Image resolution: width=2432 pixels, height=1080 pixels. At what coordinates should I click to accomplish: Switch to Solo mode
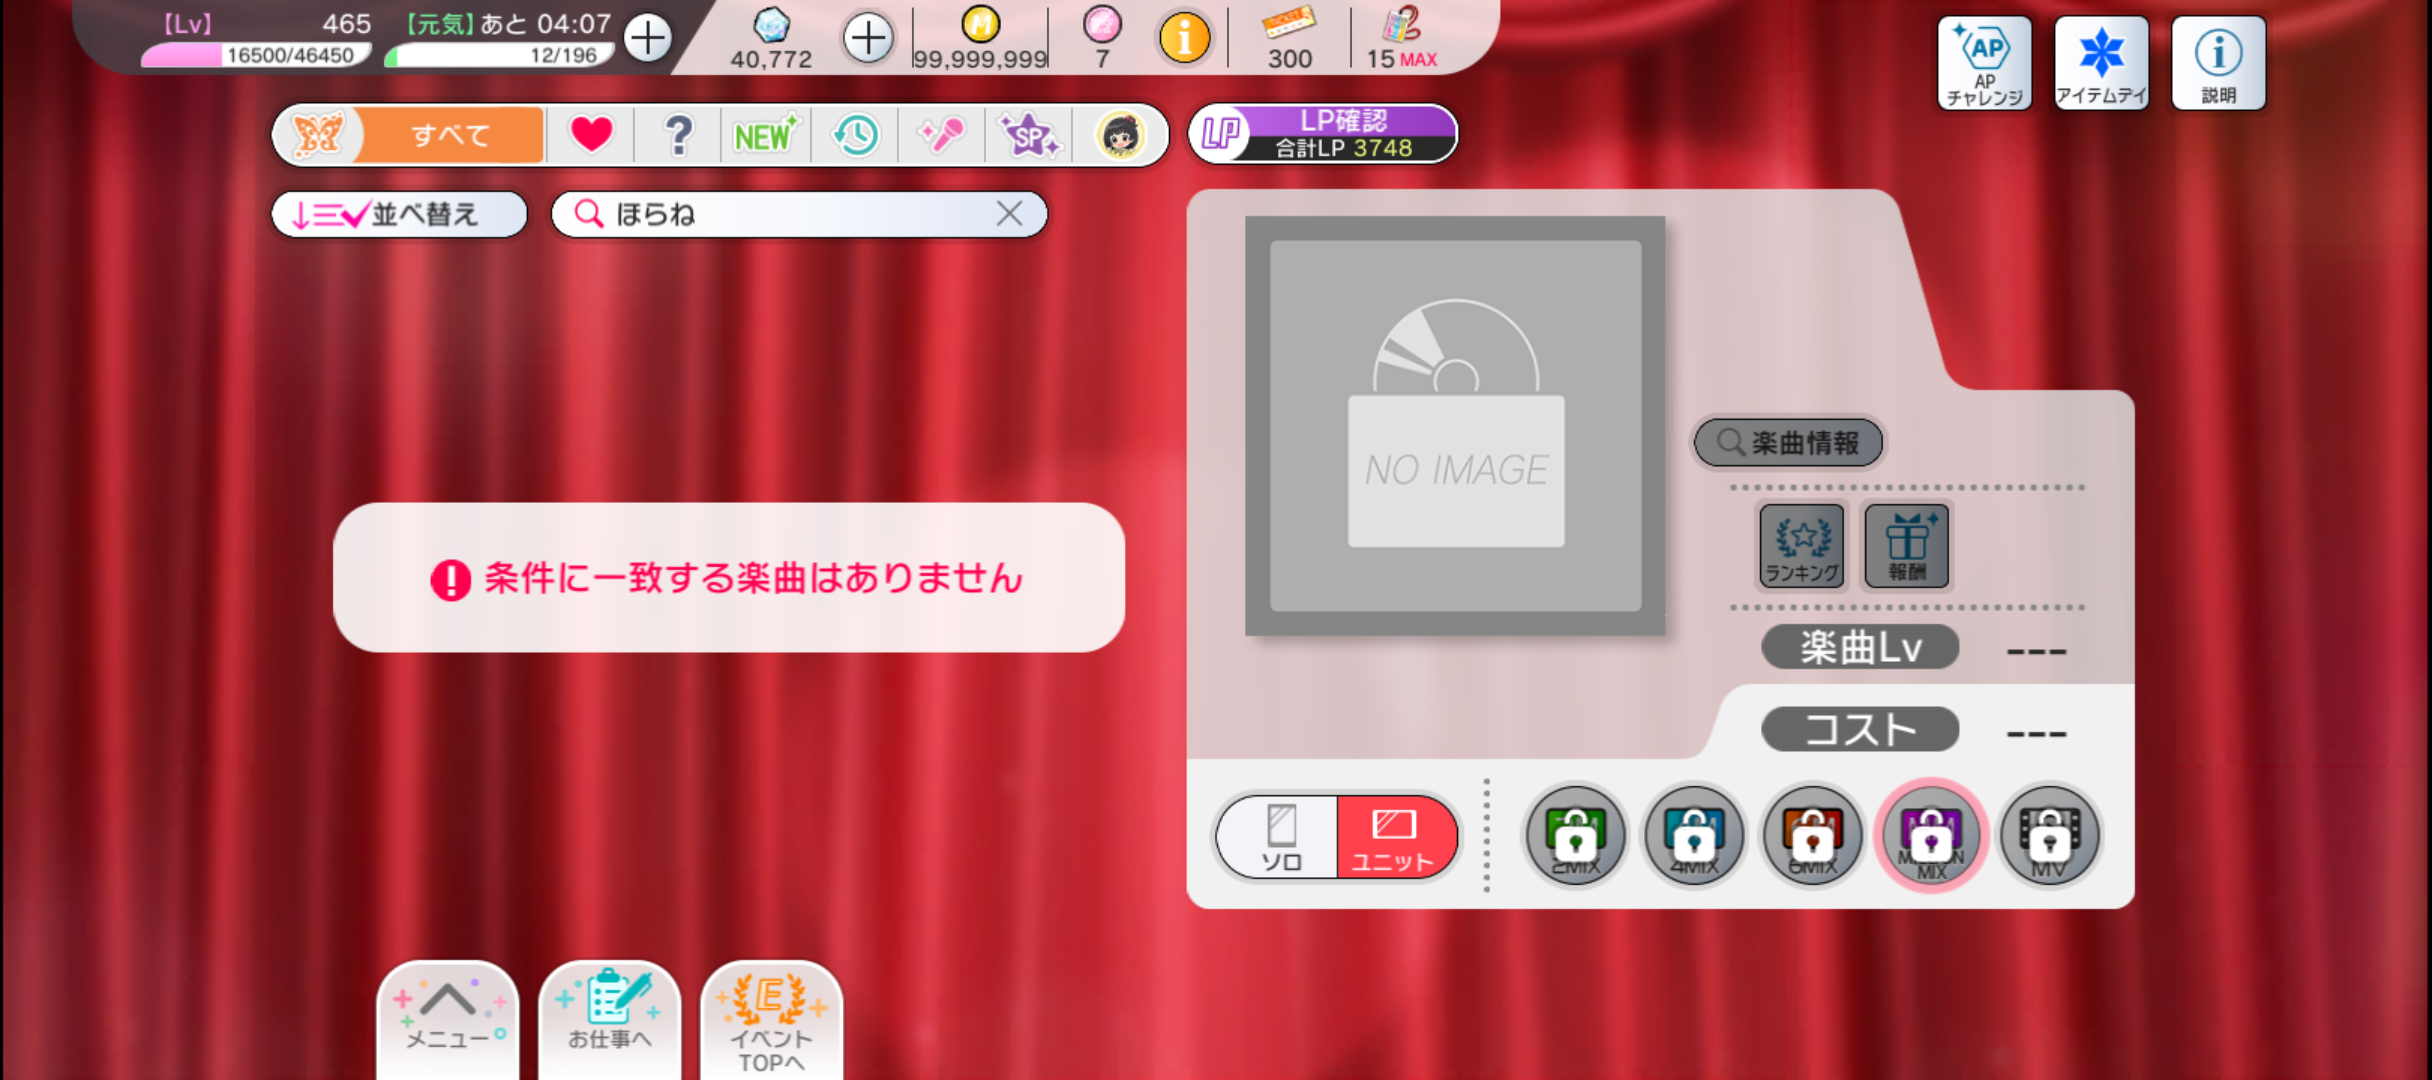pos(1280,837)
